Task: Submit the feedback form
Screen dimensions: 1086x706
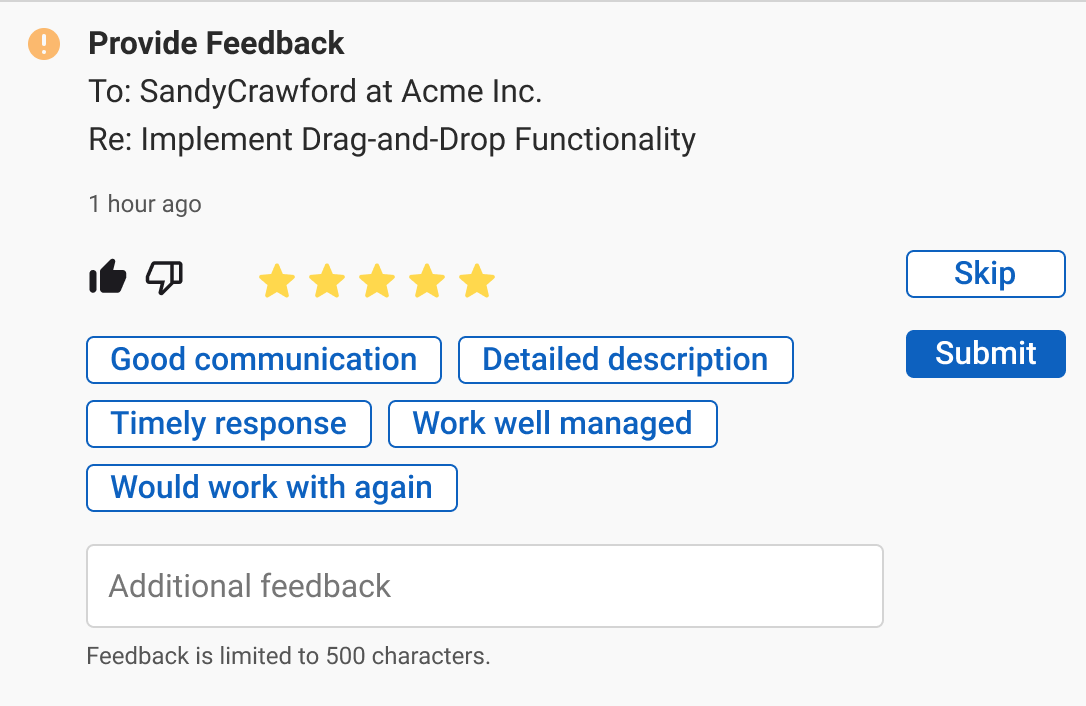Action: point(986,353)
